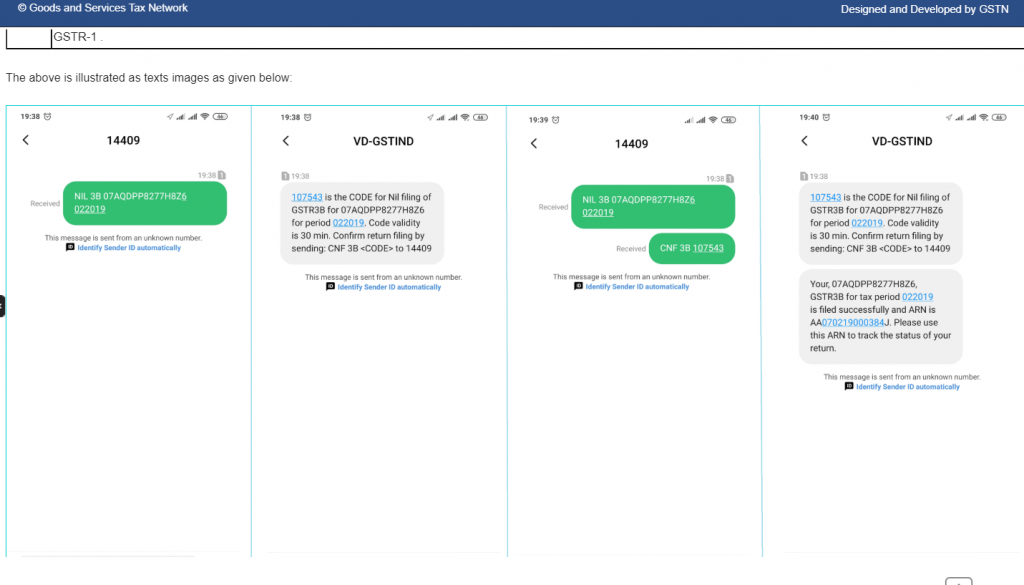Click Wi-Fi icon in 19:38 14409 status bar

[x=205, y=116]
